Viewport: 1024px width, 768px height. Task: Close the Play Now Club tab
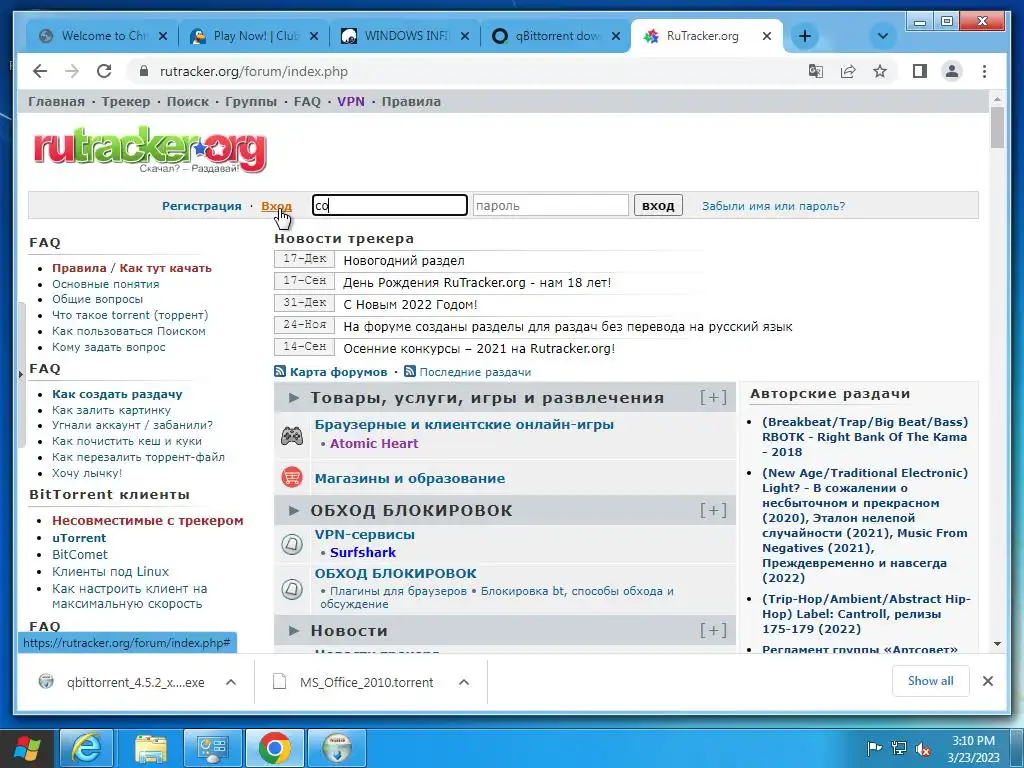313,37
